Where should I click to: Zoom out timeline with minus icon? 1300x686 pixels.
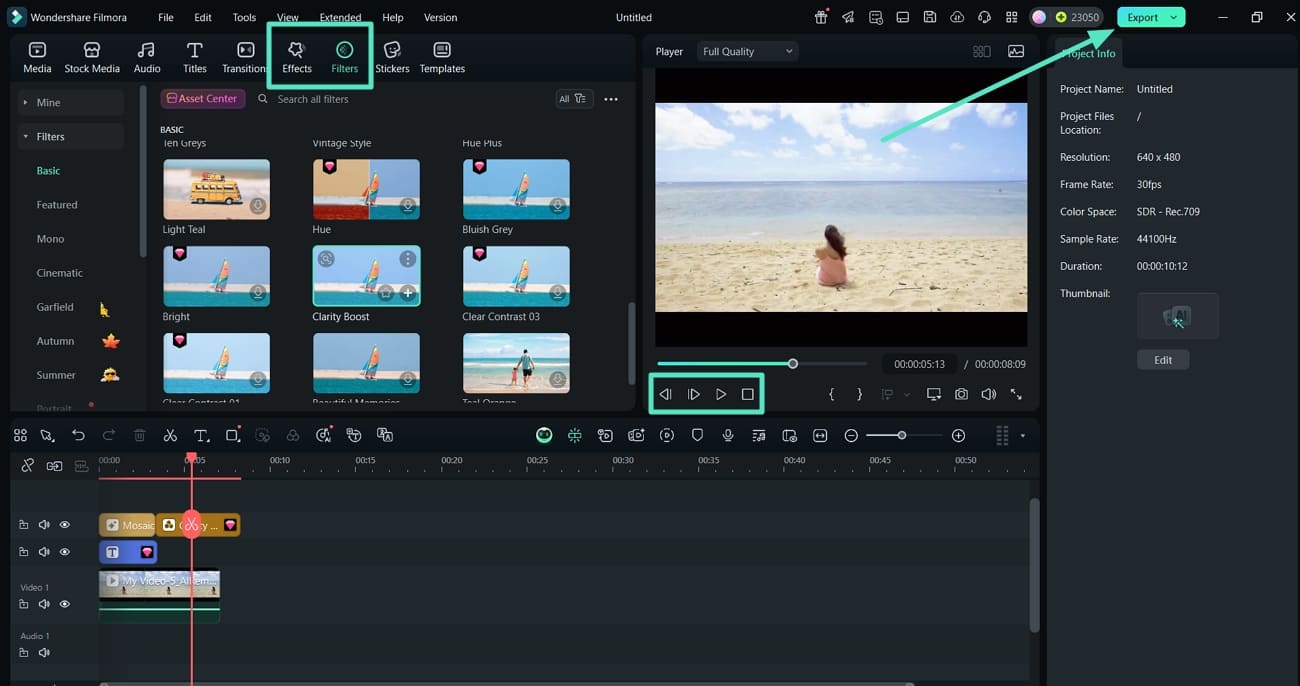pos(851,435)
